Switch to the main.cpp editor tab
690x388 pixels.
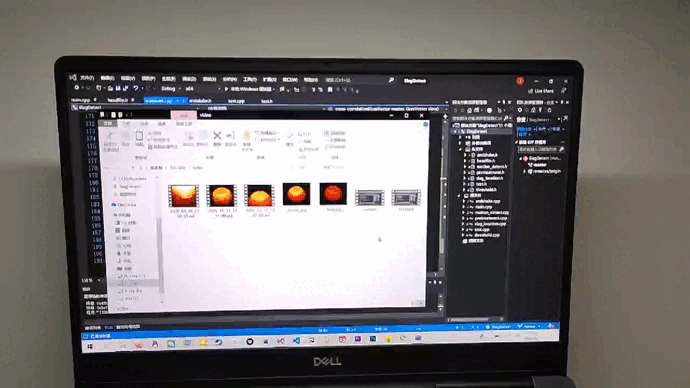point(81,100)
